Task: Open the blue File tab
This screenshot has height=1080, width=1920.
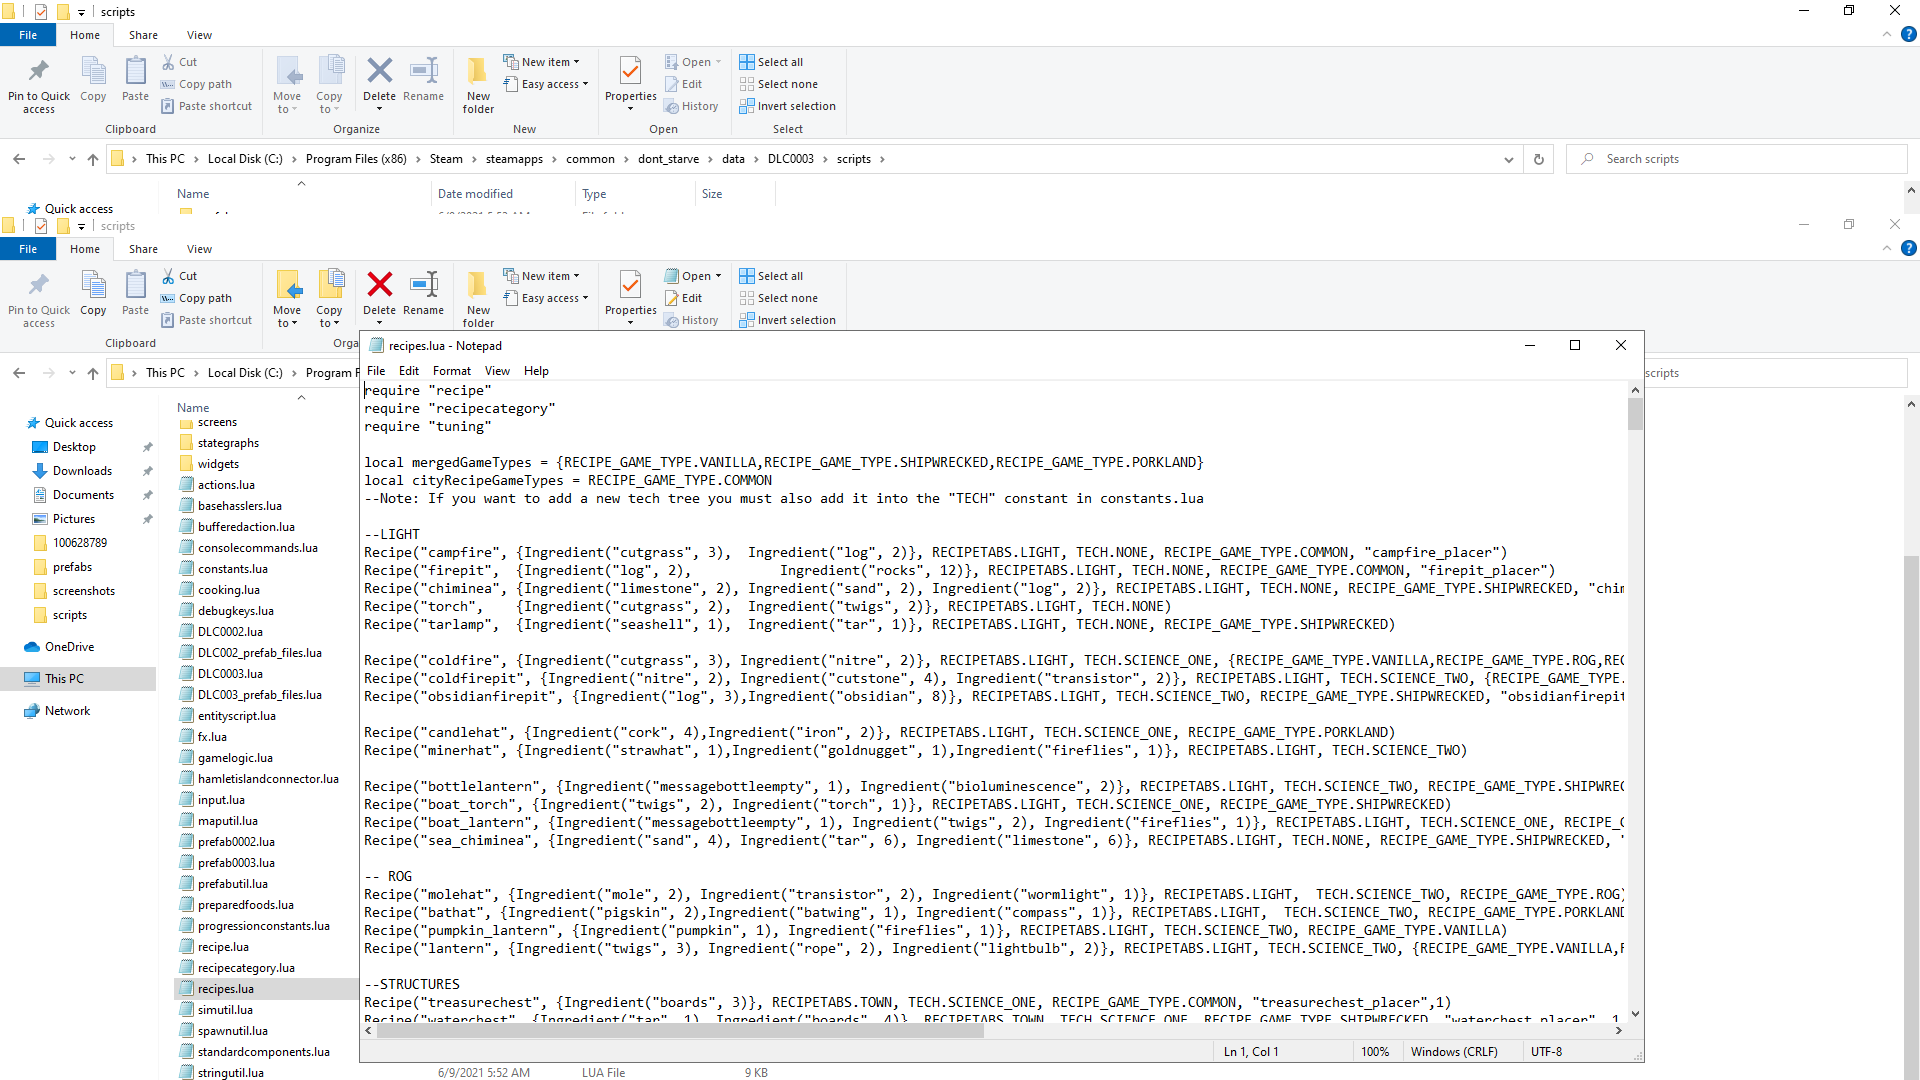Action: point(28,249)
